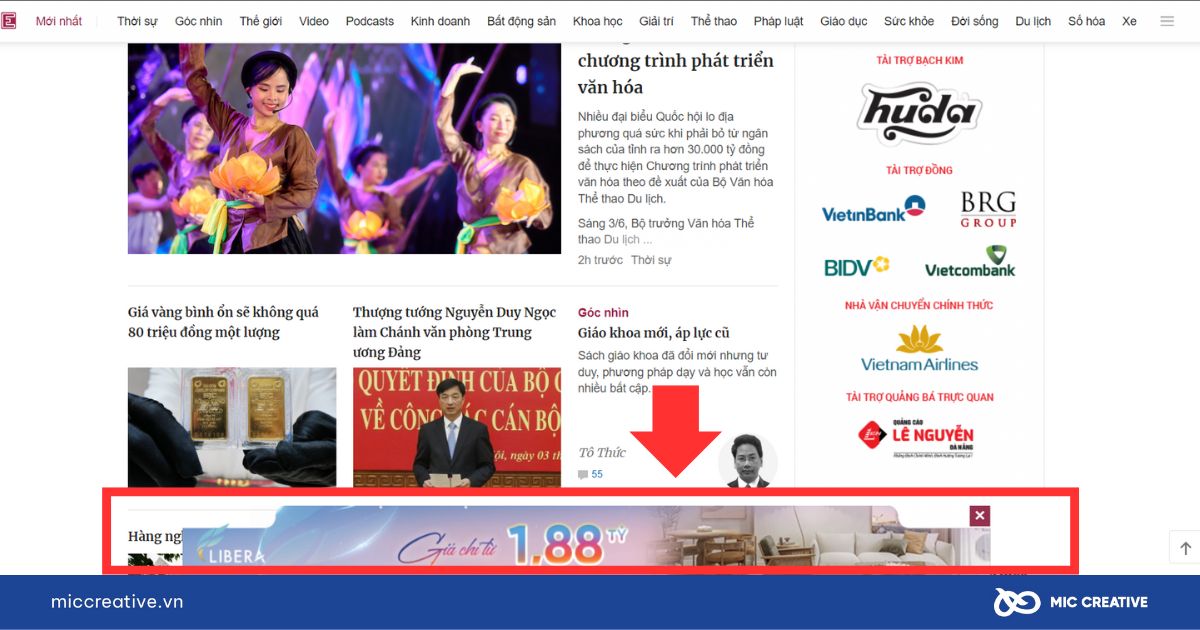
Task: Close the Libera banner ad
Action: point(980,516)
